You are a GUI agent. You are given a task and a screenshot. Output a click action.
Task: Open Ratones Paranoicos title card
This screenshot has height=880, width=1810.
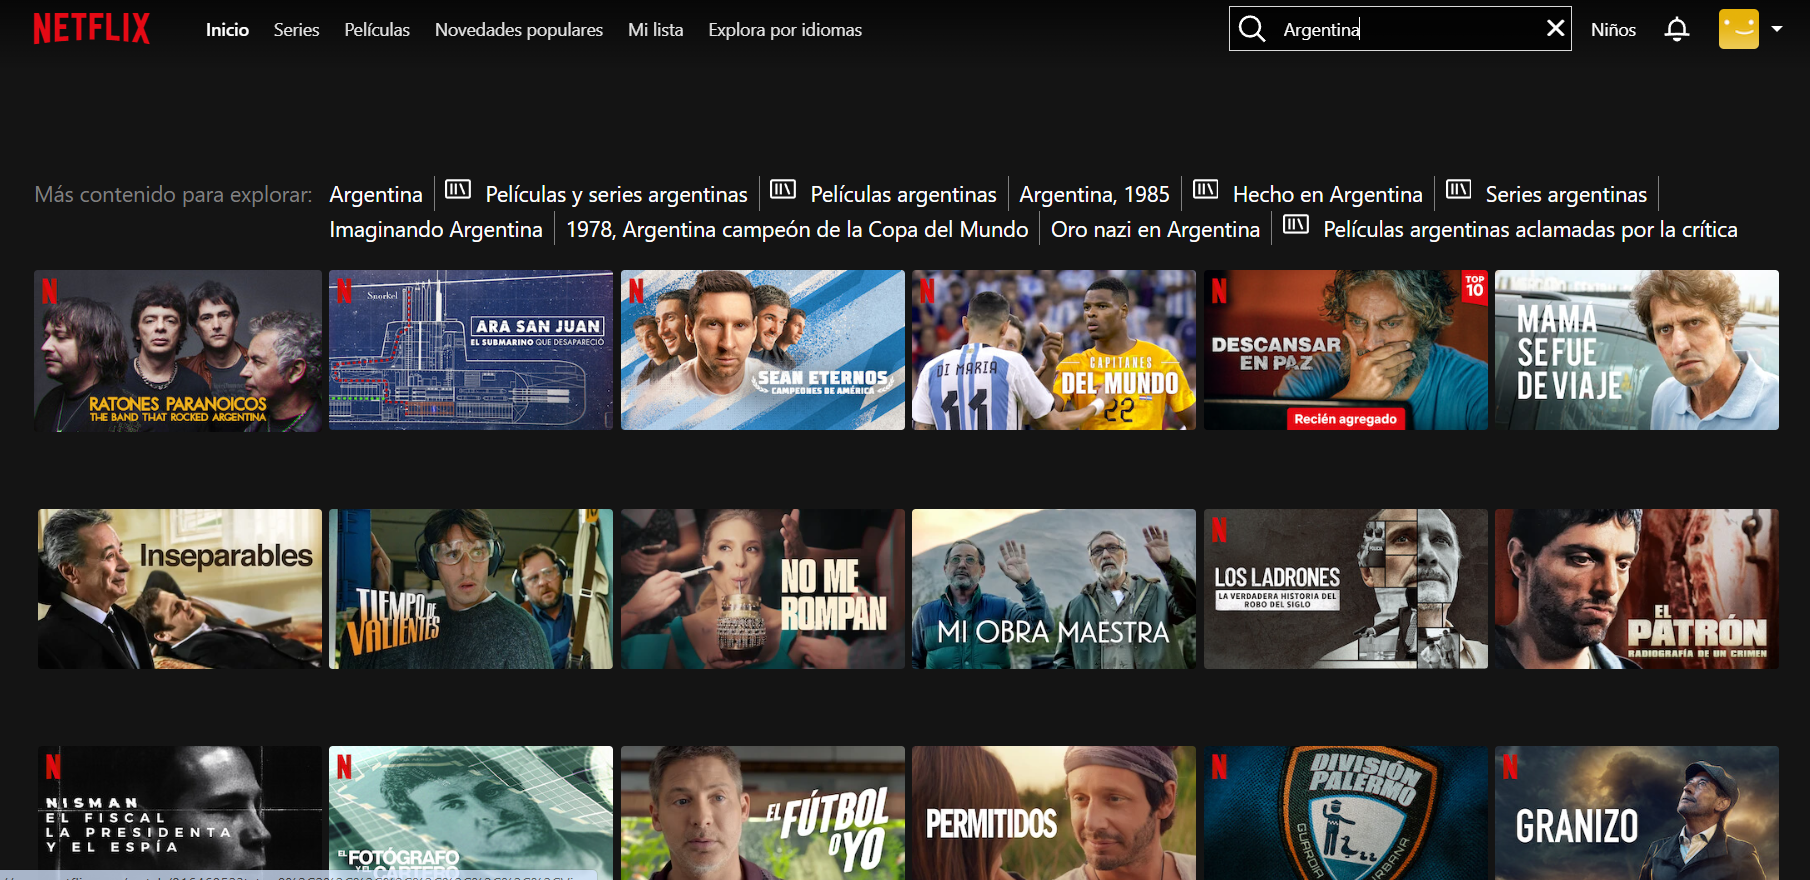coord(178,350)
